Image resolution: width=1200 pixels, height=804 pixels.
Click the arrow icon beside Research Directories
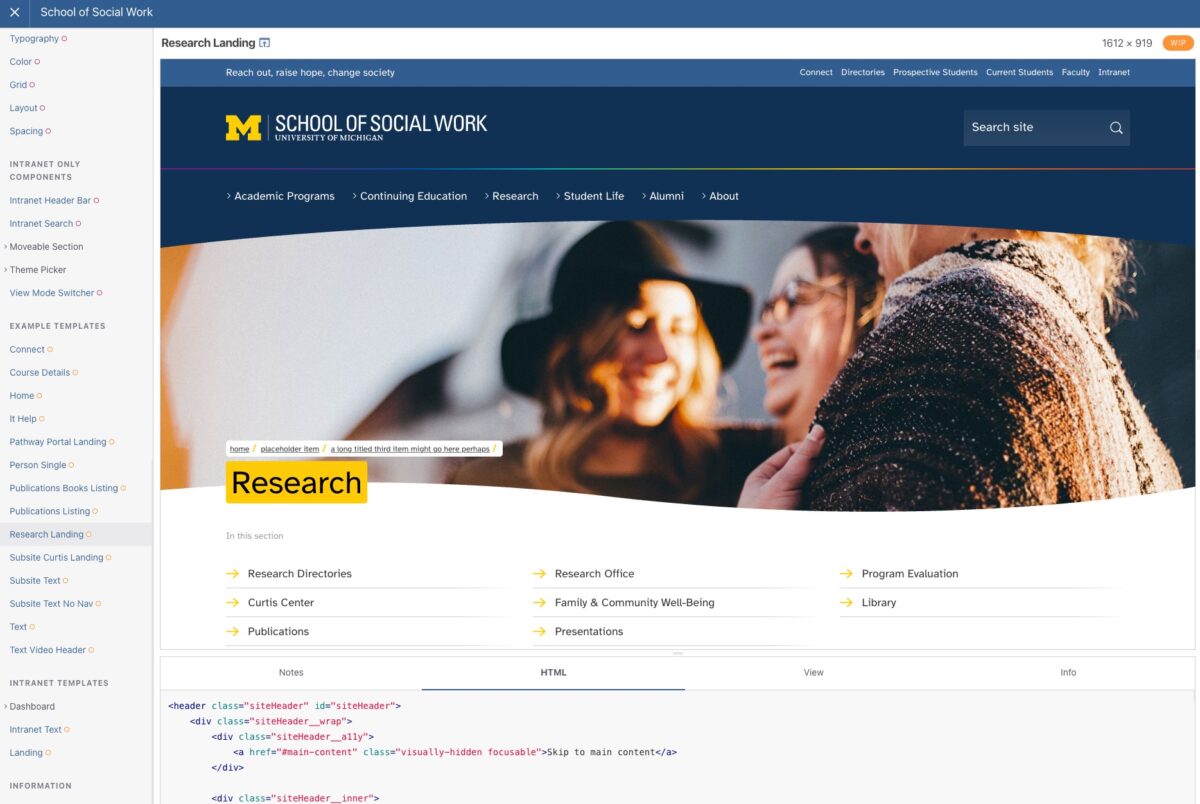(233, 574)
